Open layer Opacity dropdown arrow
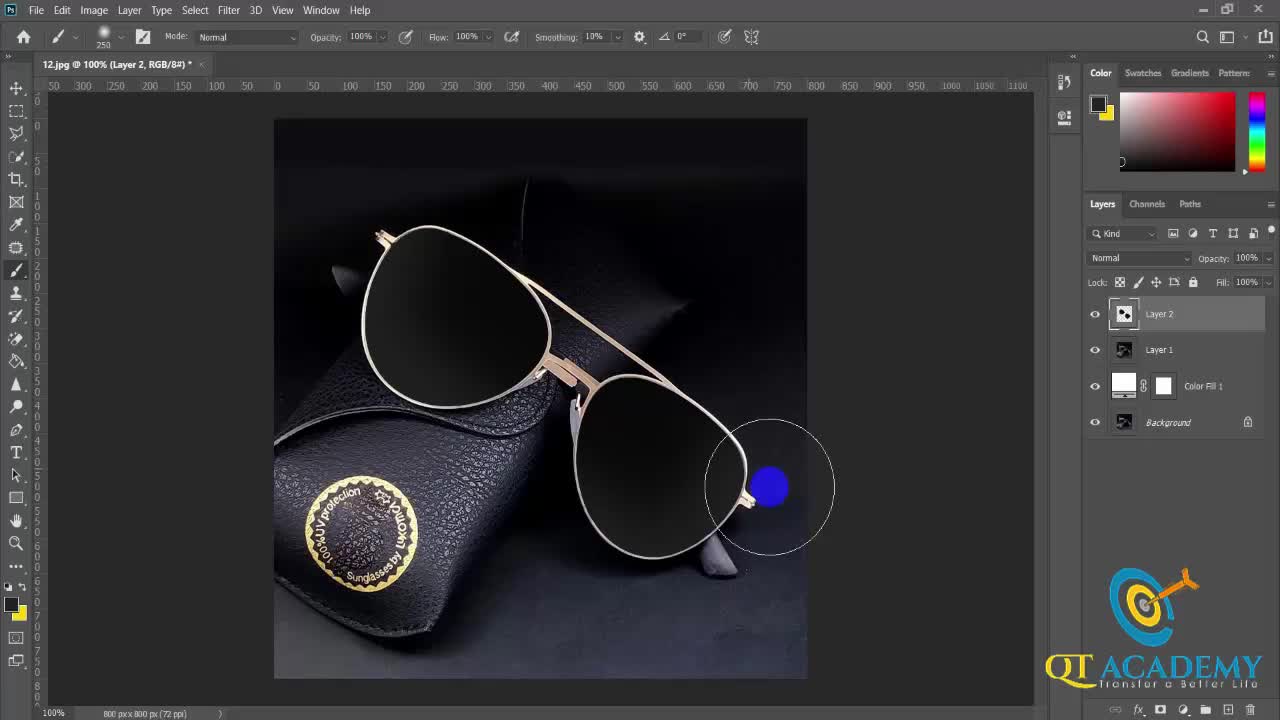Image resolution: width=1280 pixels, height=720 pixels. point(1268,258)
